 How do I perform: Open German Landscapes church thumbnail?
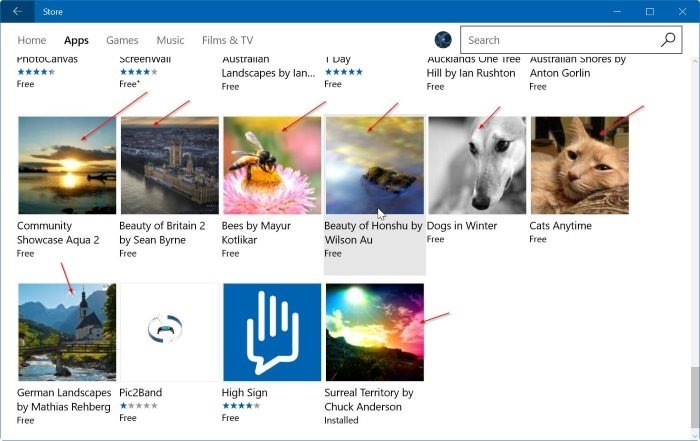67,332
